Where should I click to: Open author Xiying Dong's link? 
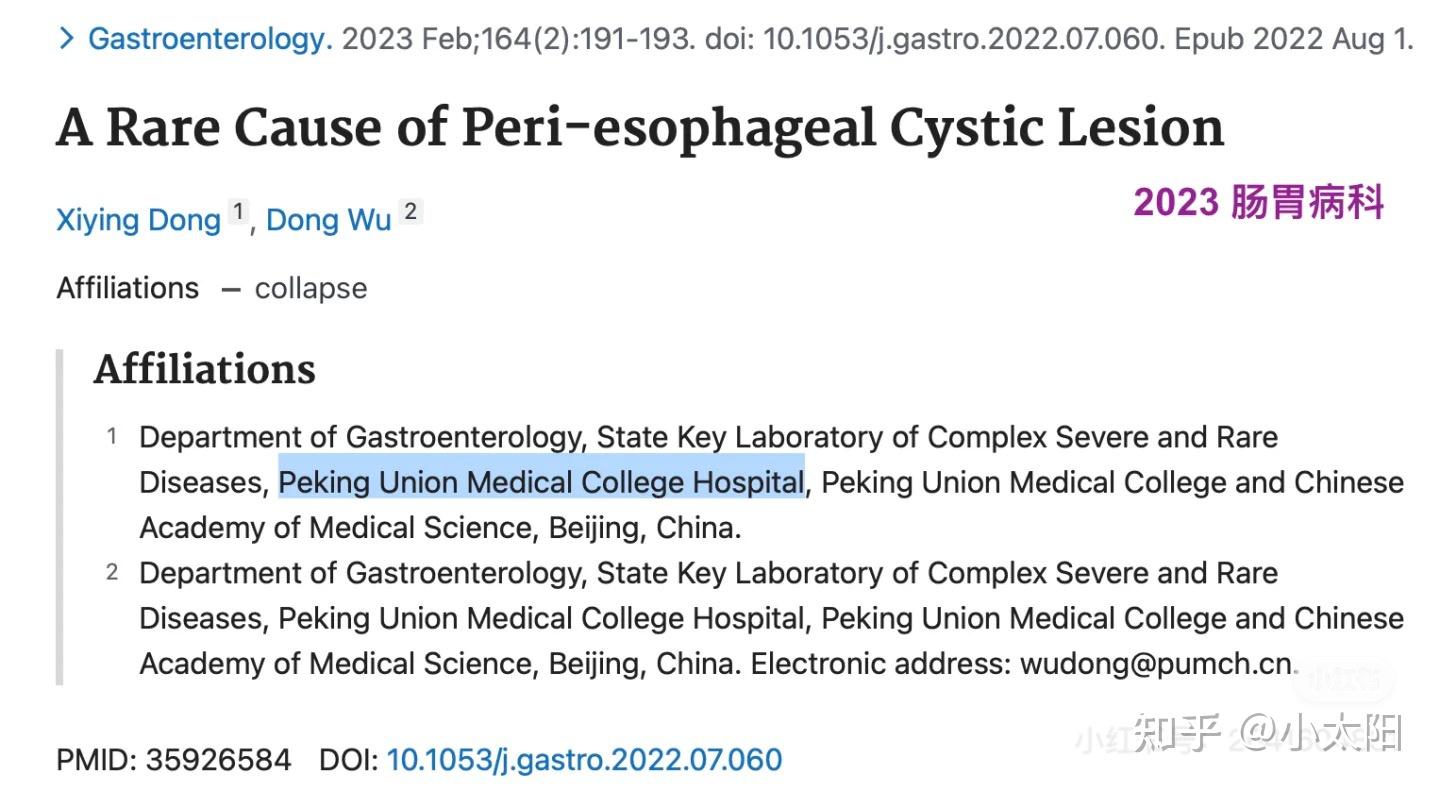click(138, 220)
